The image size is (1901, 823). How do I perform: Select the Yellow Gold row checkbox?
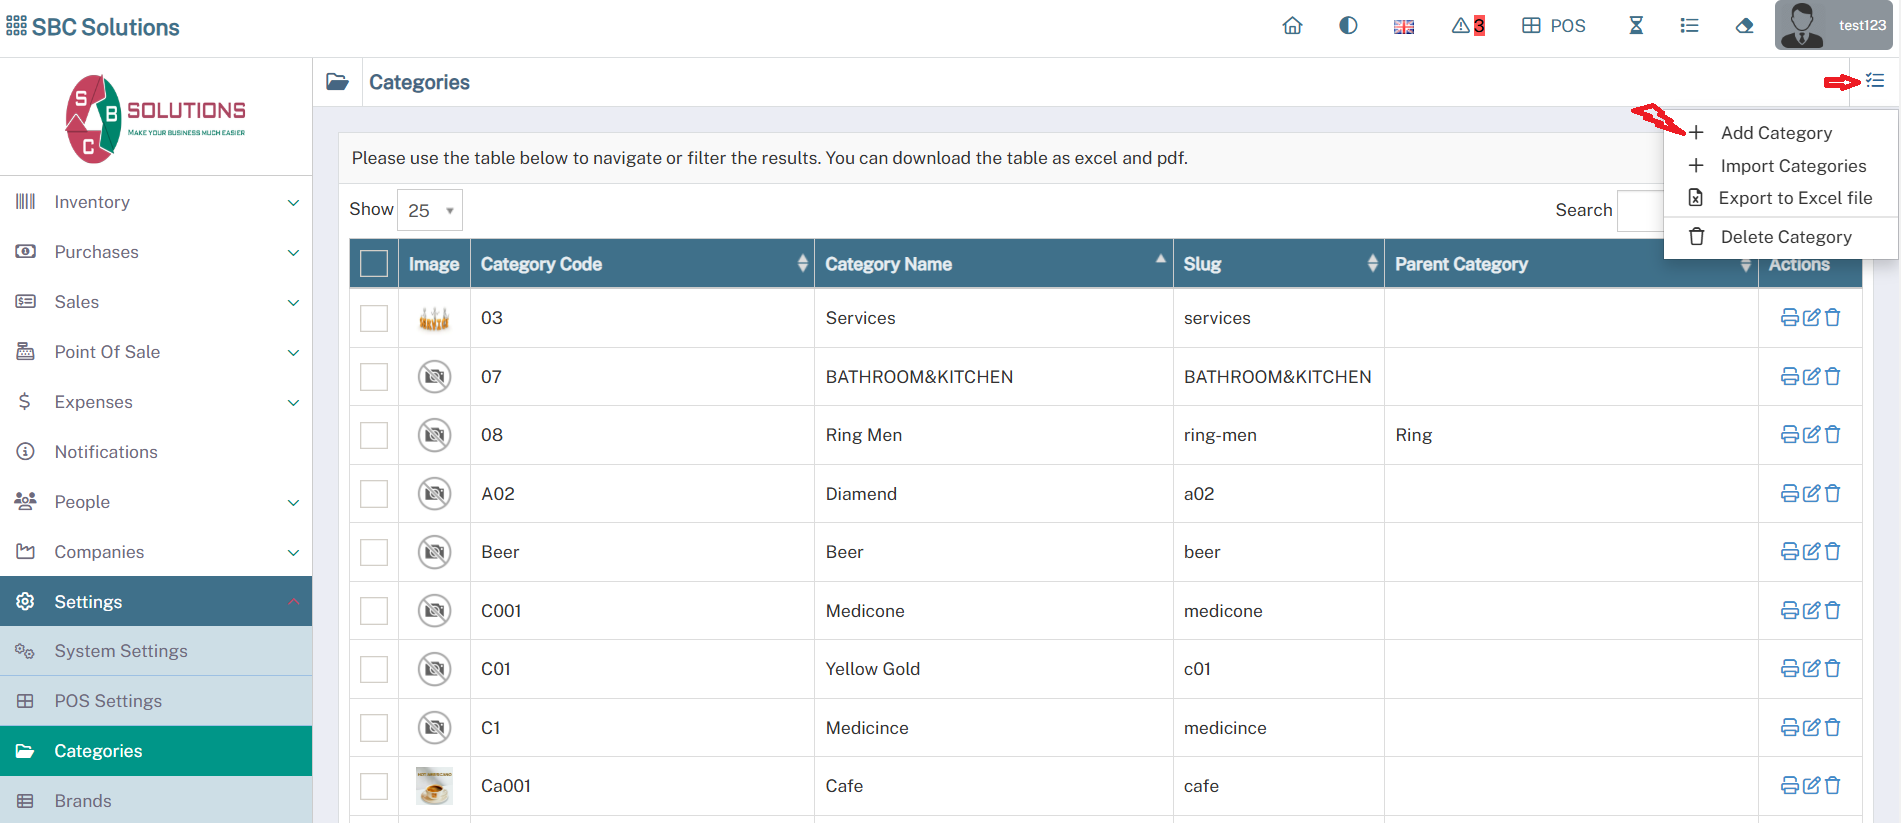[x=374, y=669]
